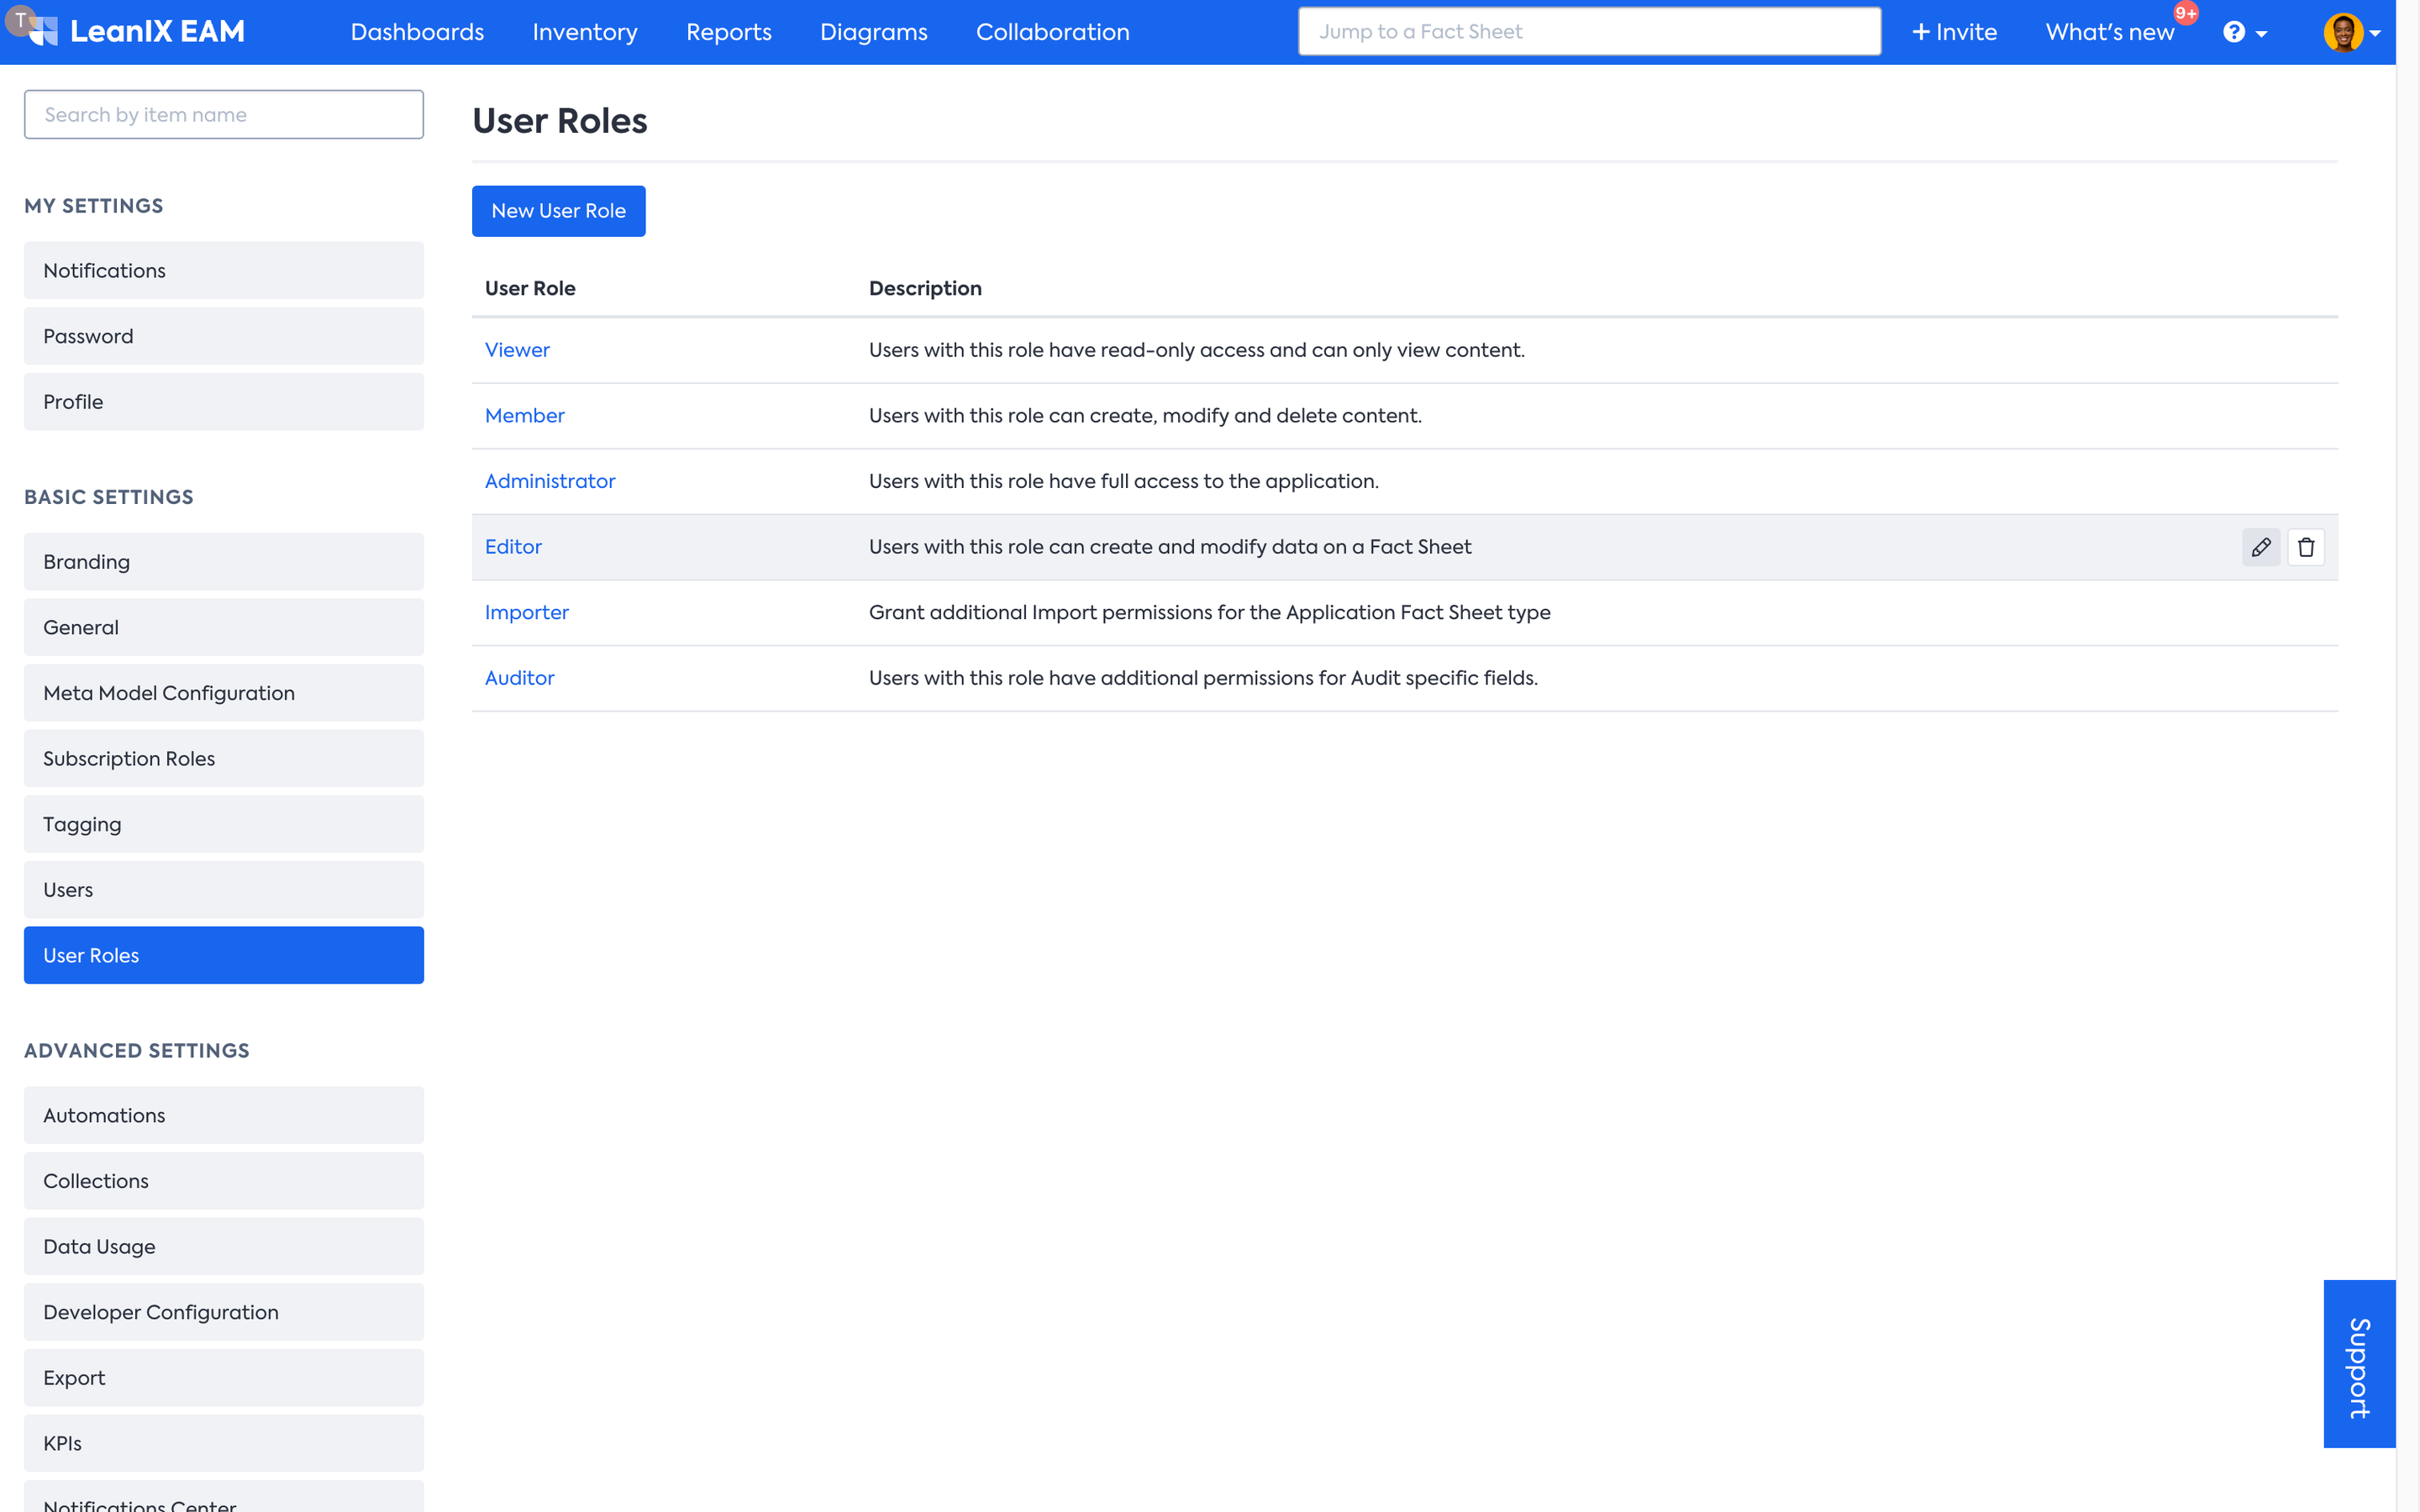Open the Inventory menu
This screenshot has height=1512, width=2420.
[584, 32]
